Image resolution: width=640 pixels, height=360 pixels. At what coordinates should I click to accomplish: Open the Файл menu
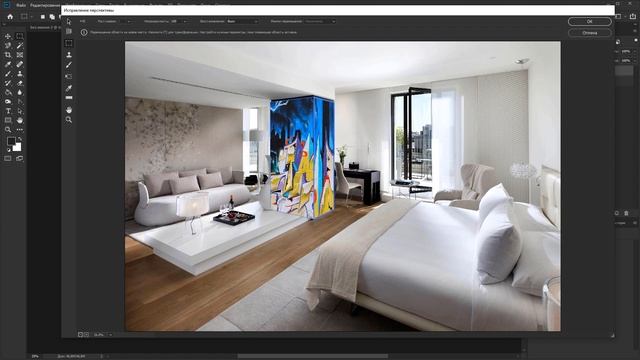click(x=21, y=5)
